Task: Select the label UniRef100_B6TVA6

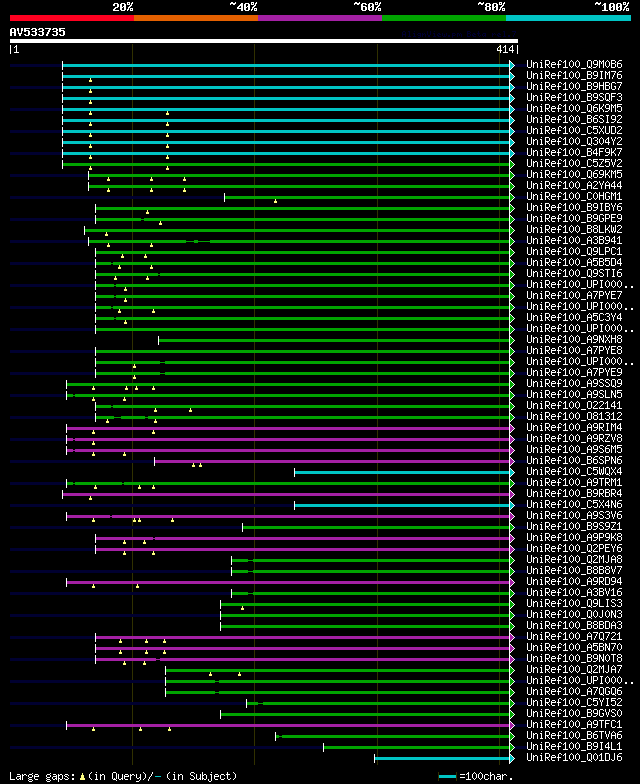Action: coord(574,736)
